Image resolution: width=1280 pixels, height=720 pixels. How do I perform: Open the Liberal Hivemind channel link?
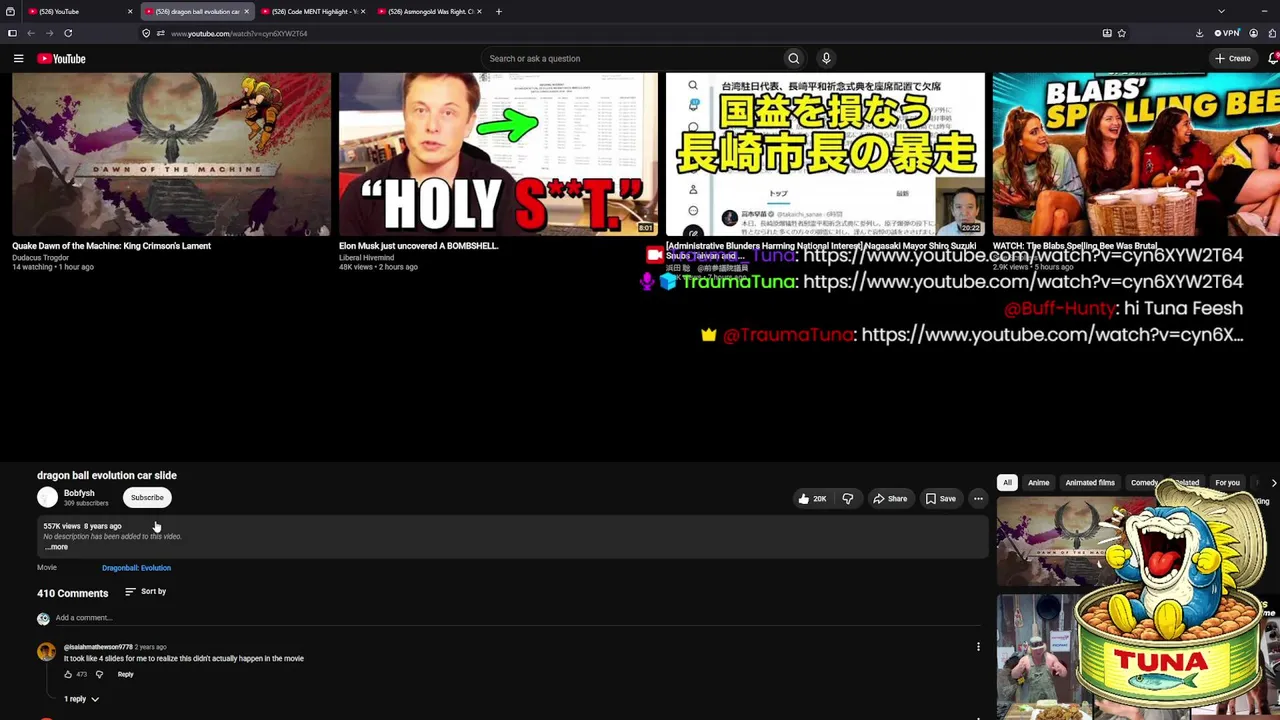pos(366,257)
